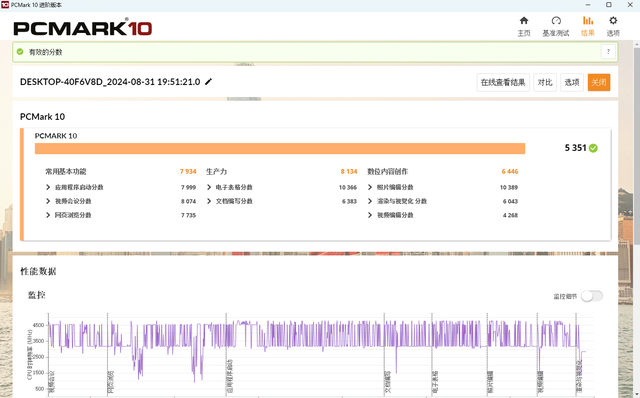The height and width of the screenshot is (398, 640).
Task: Click the orange PCMARK 10 score bar
Action: (x=280, y=149)
